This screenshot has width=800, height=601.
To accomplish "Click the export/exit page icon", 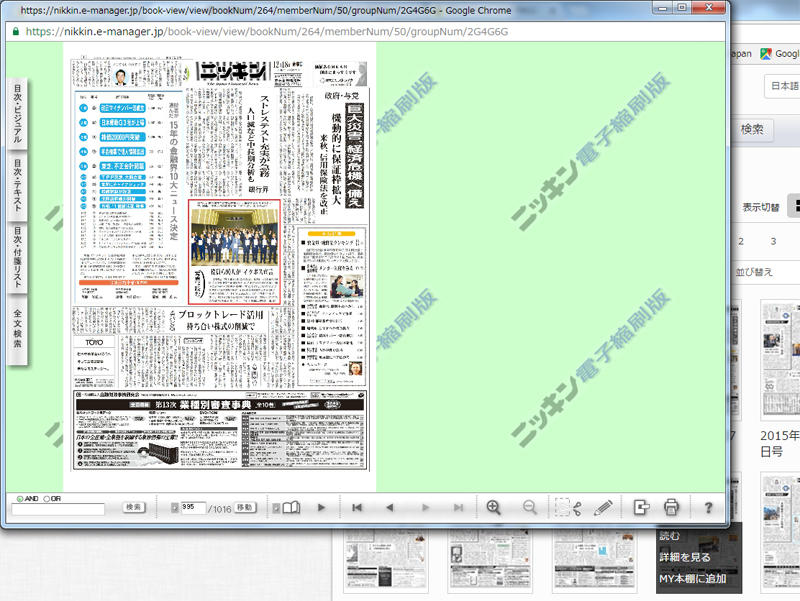I will click(x=641, y=507).
